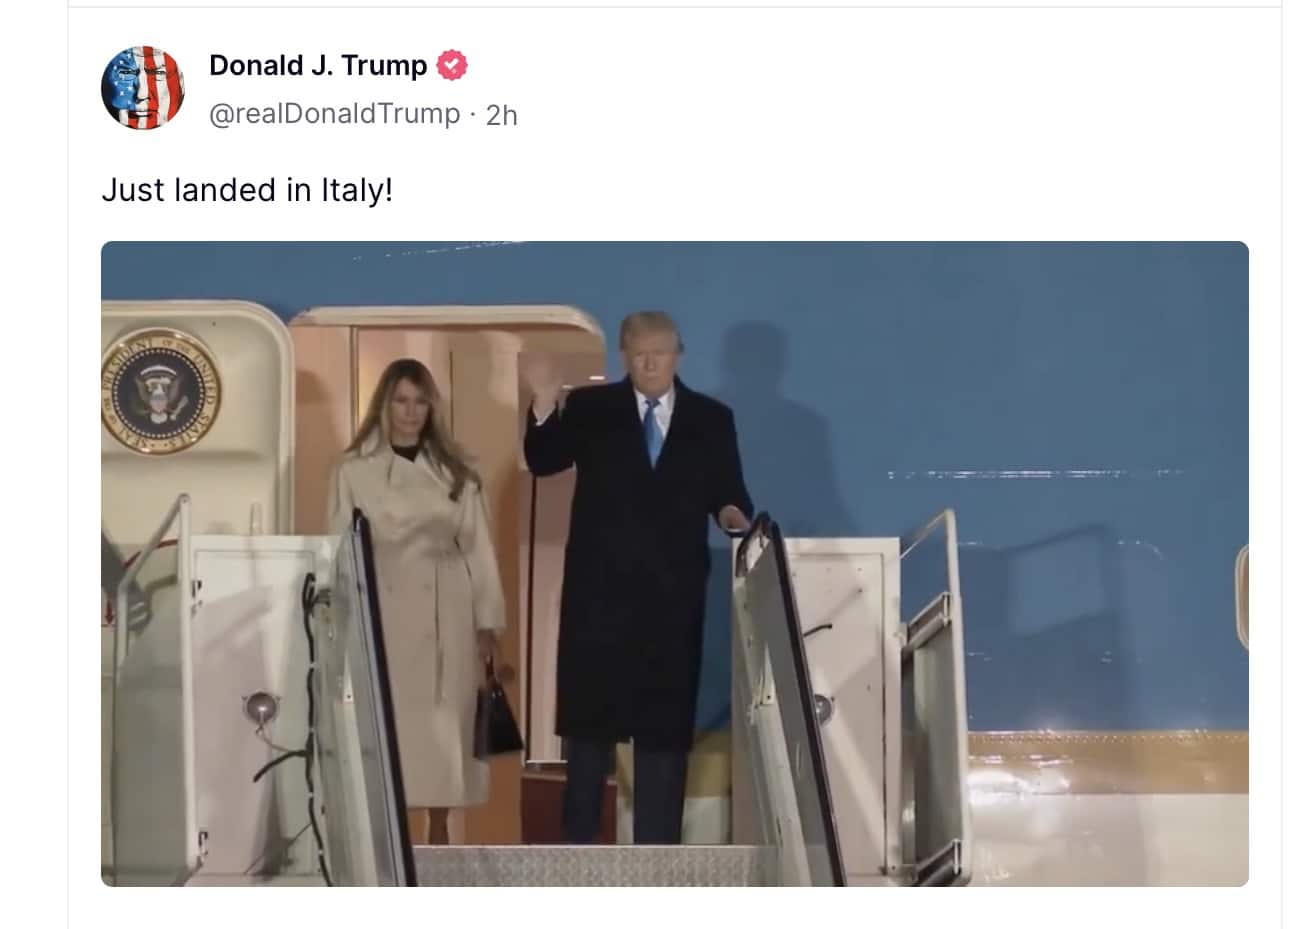Click the red verified checkmark badge
This screenshot has height=929, width=1296.
(x=452, y=66)
